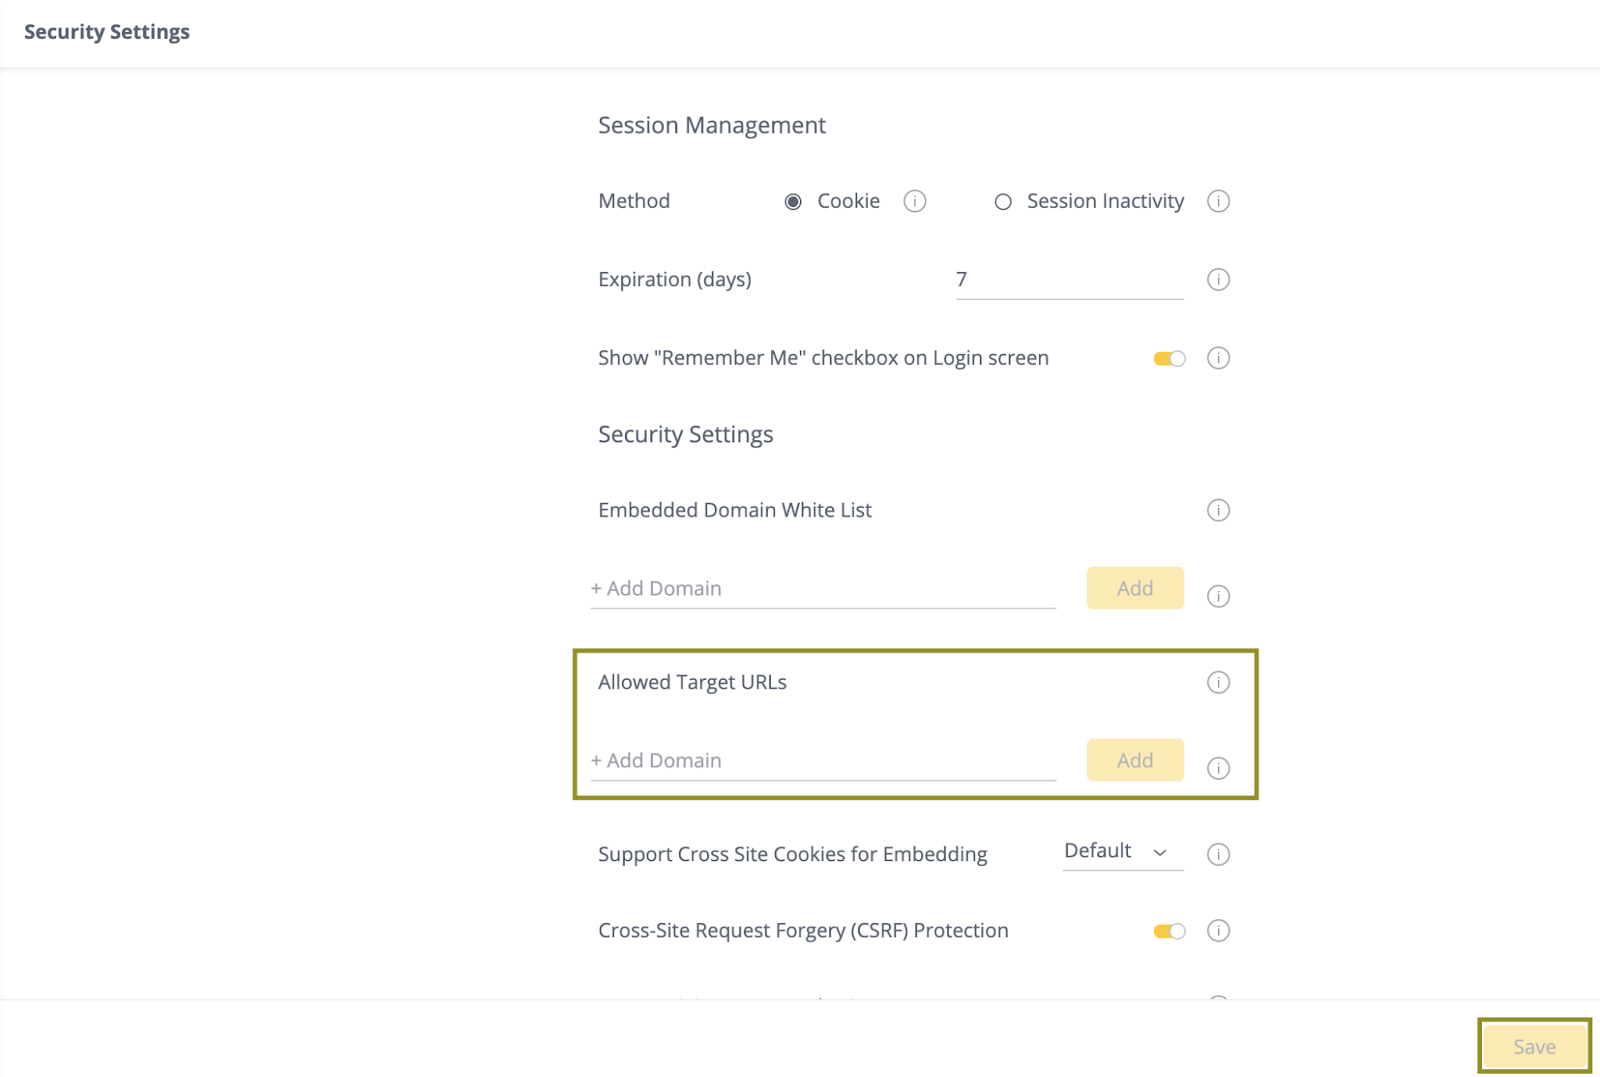This screenshot has height=1077, width=1600.
Task: Click the info icon for Allowed Target URLs
Action: (x=1218, y=683)
